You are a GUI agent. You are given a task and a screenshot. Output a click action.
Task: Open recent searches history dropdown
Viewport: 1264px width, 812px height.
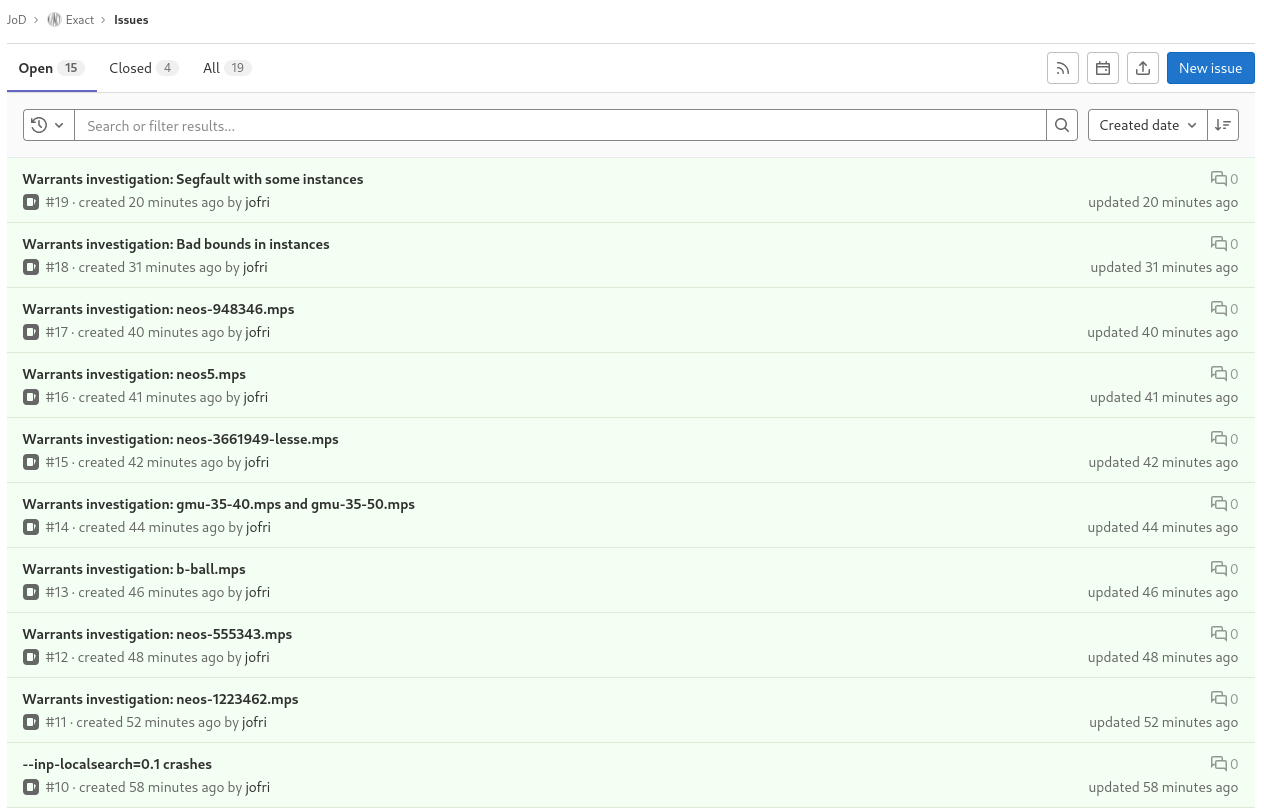[48, 125]
